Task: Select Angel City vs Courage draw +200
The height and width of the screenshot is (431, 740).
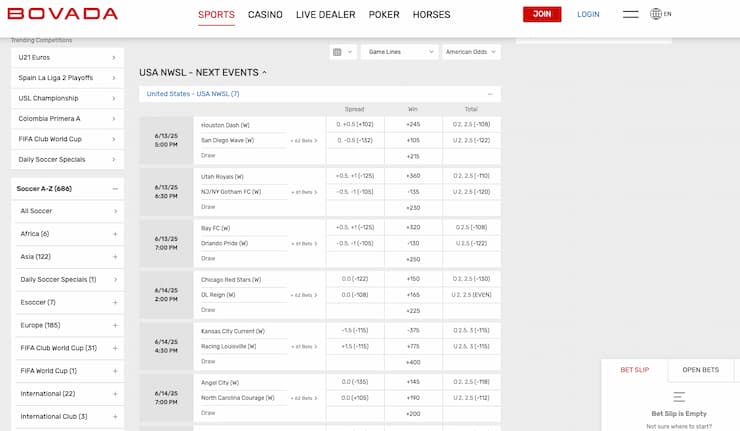Action: (x=413, y=414)
